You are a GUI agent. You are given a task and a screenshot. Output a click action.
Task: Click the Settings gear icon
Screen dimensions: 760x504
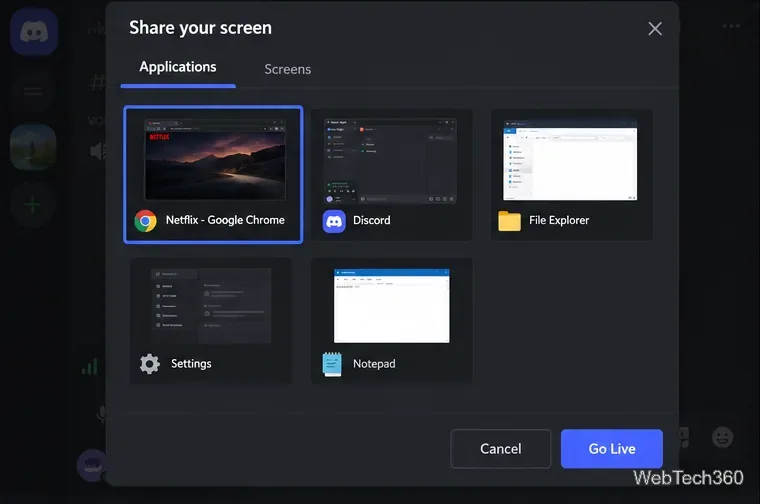pyautogui.click(x=150, y=364)
